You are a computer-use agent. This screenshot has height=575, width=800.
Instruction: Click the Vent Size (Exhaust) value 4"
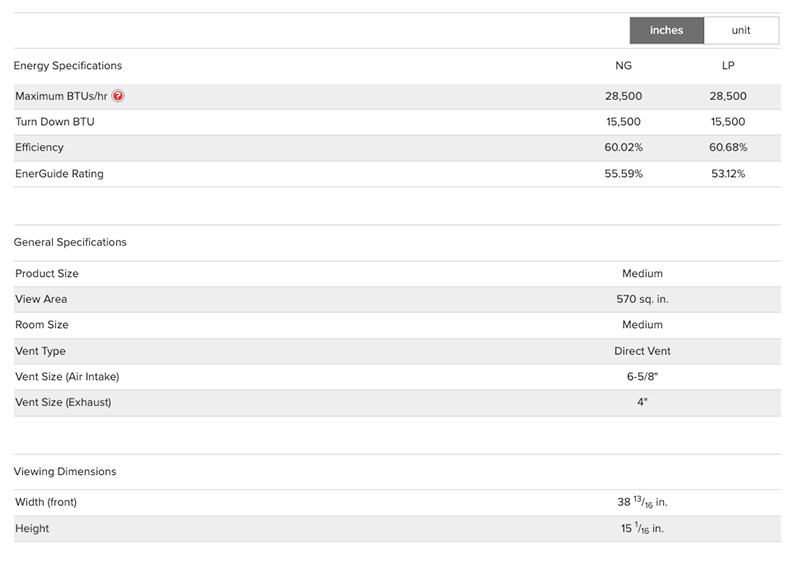[640, 403]
